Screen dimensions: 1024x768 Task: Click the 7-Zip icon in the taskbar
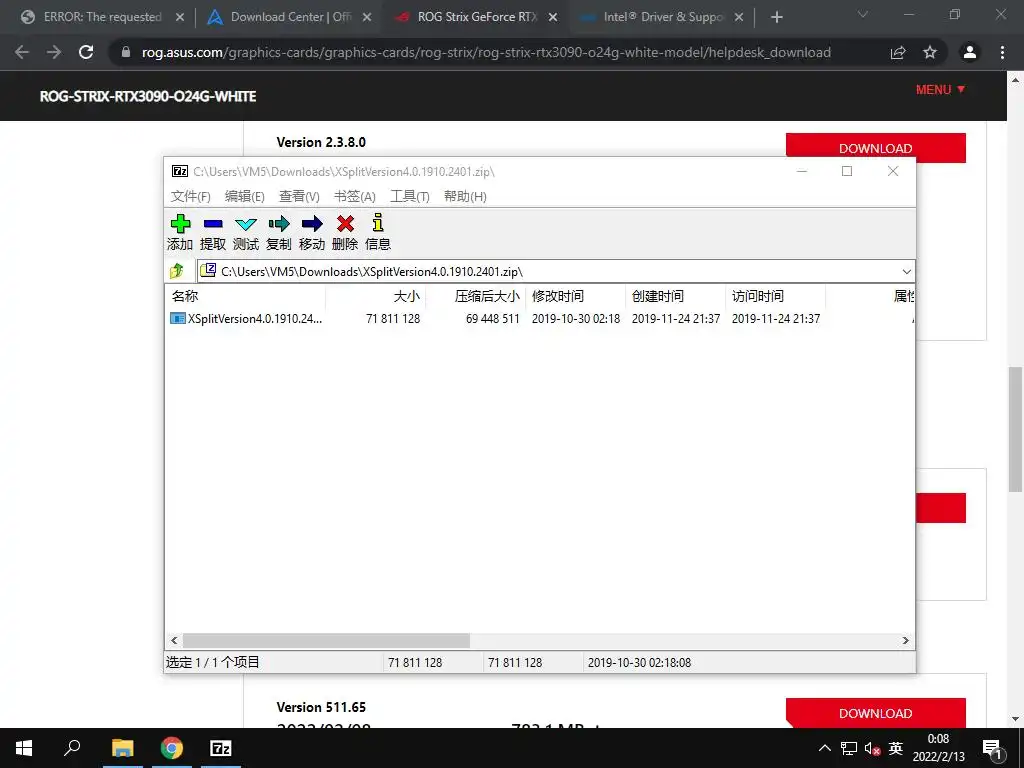(221, 748)
